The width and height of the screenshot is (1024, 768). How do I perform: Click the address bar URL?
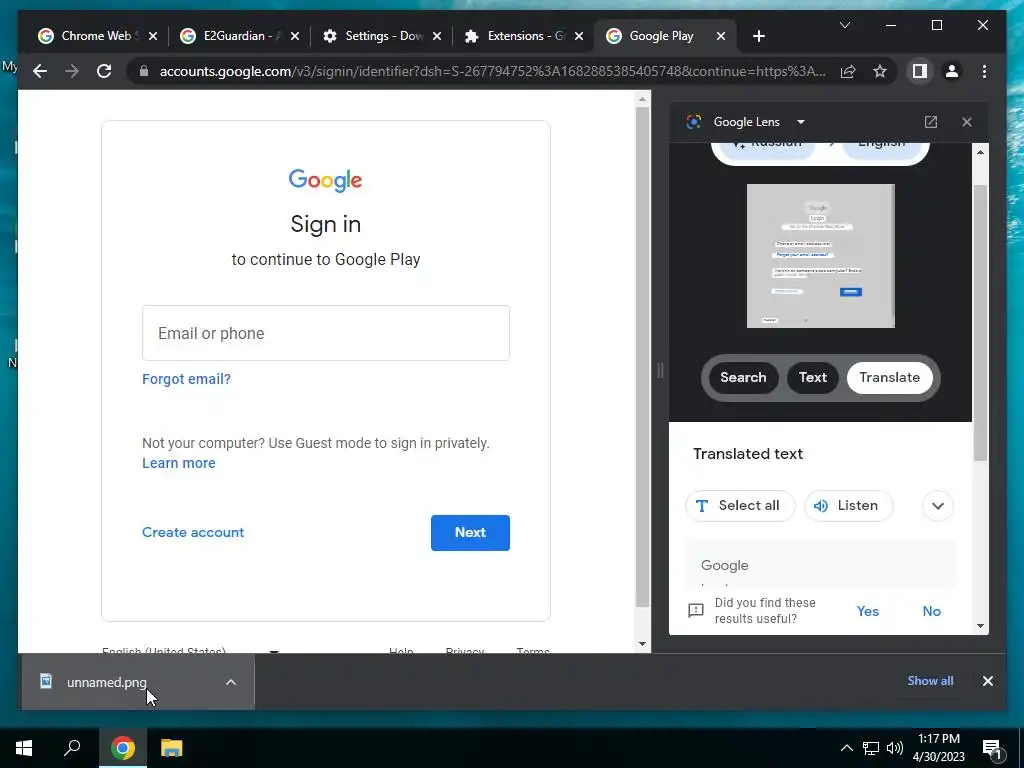pos(492,71)
